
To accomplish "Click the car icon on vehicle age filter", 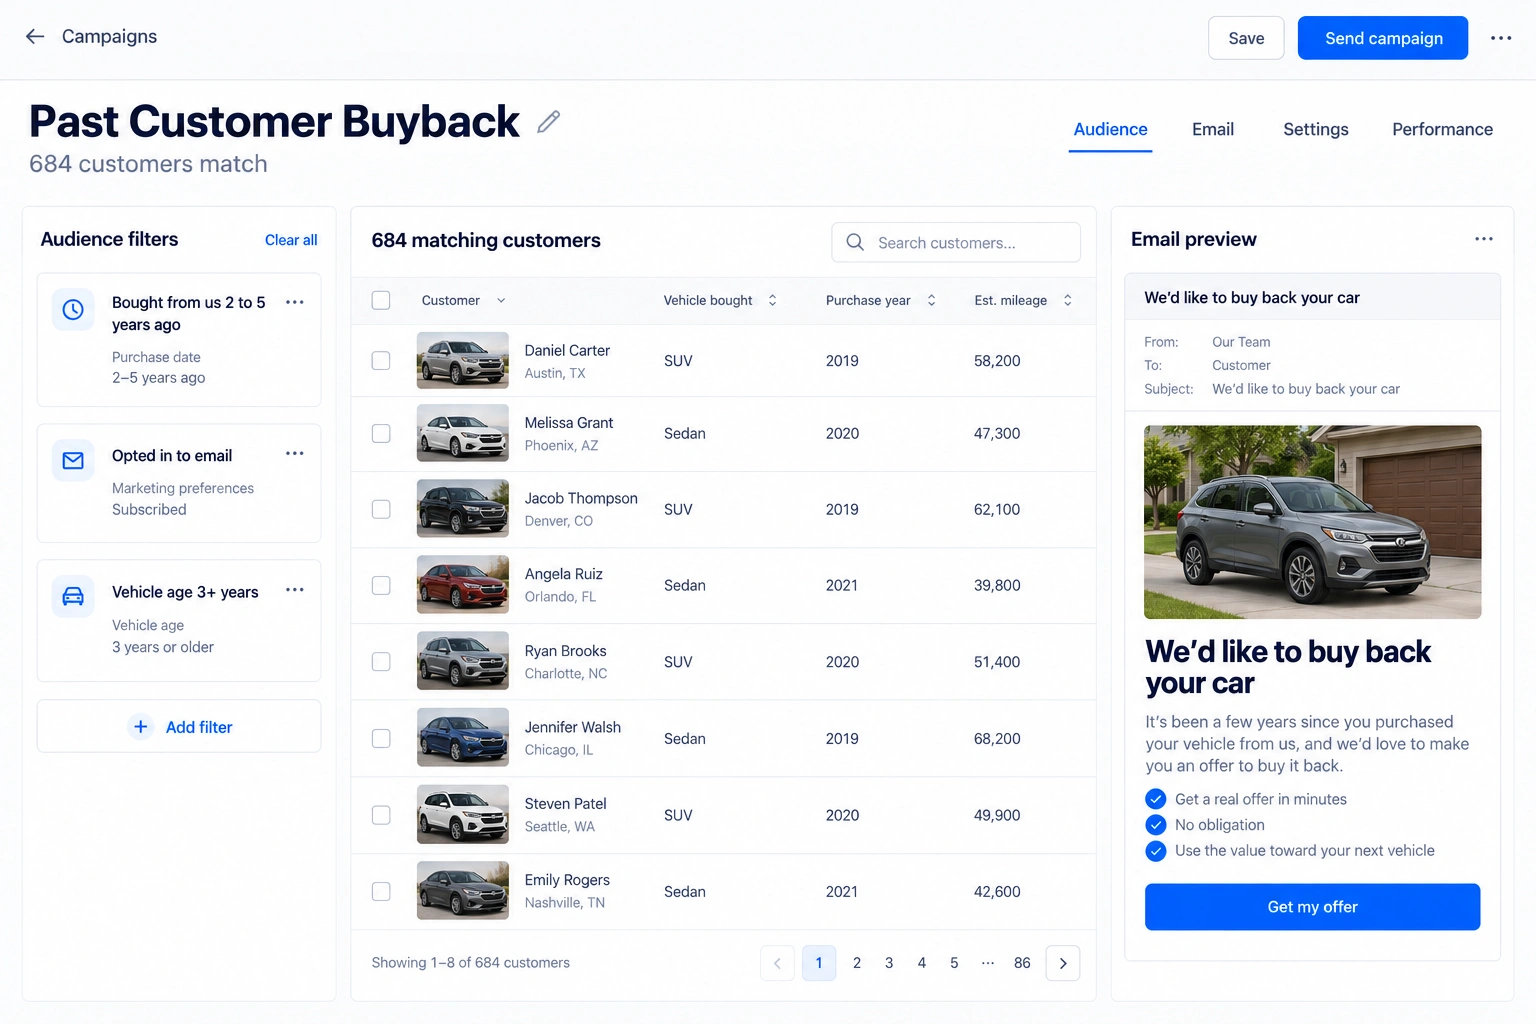I will pyautogui.click(x=73, y=597).
